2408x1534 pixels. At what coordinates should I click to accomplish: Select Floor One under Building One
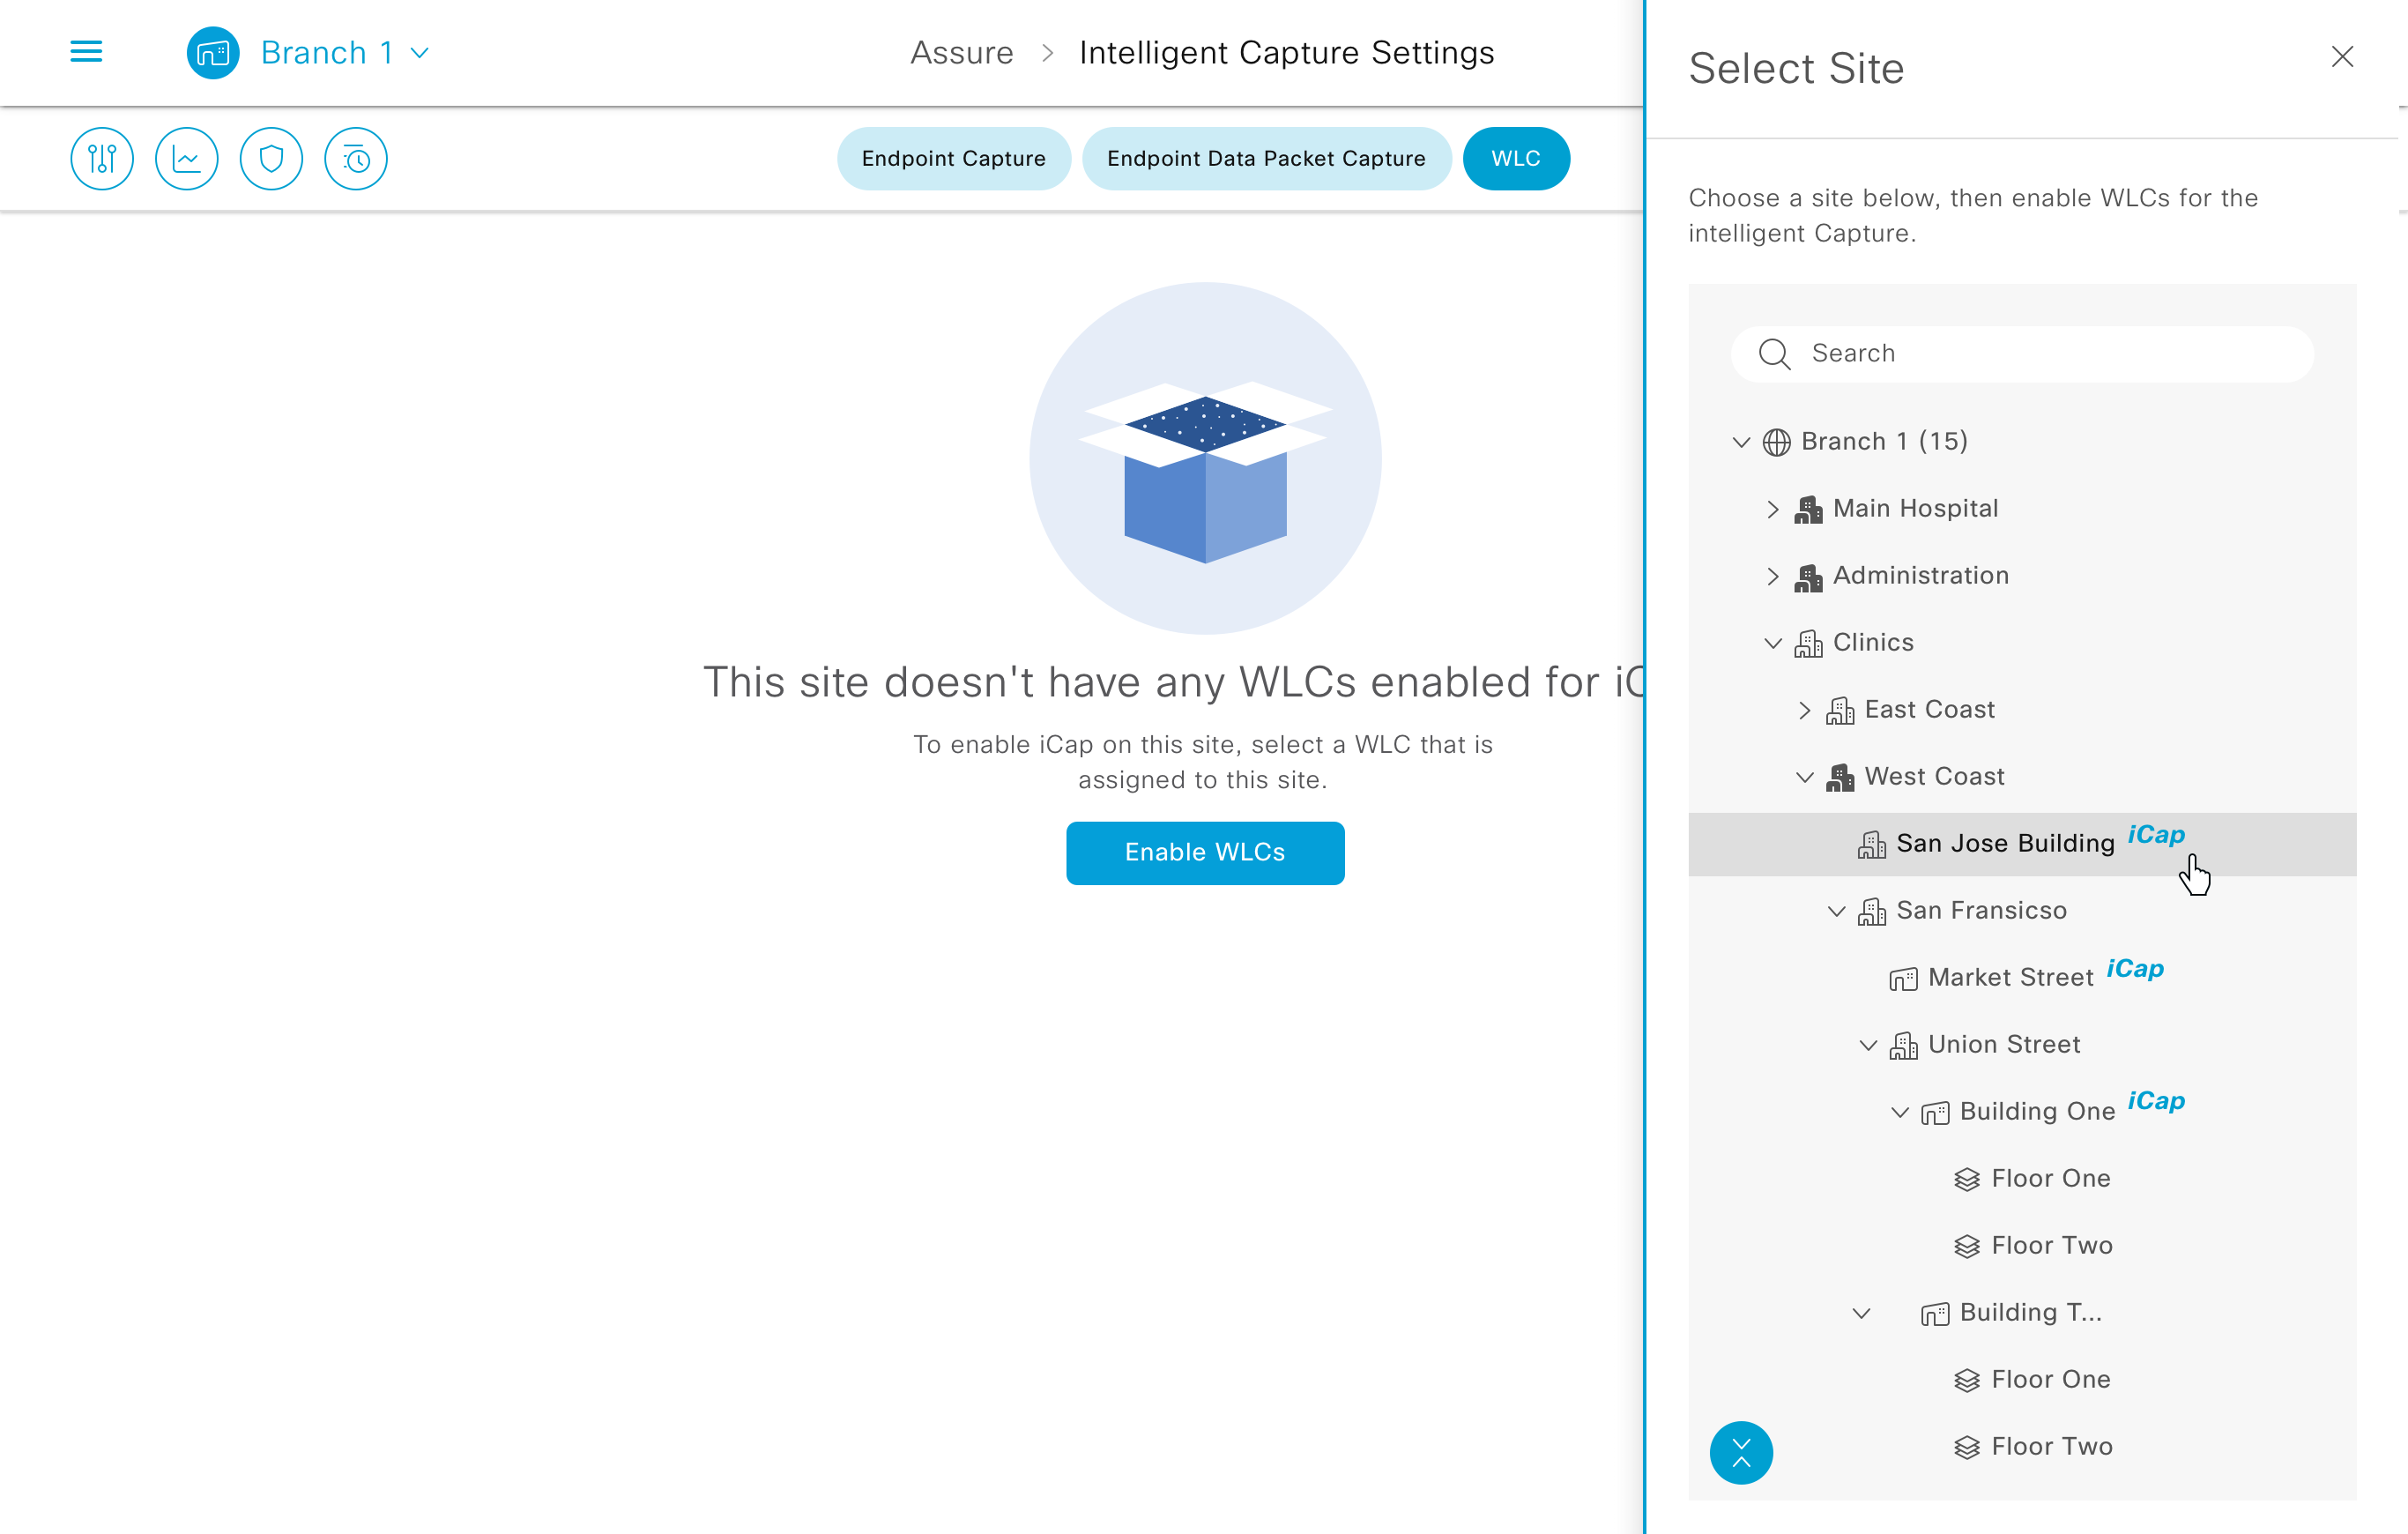(x=2050, y=1178)
